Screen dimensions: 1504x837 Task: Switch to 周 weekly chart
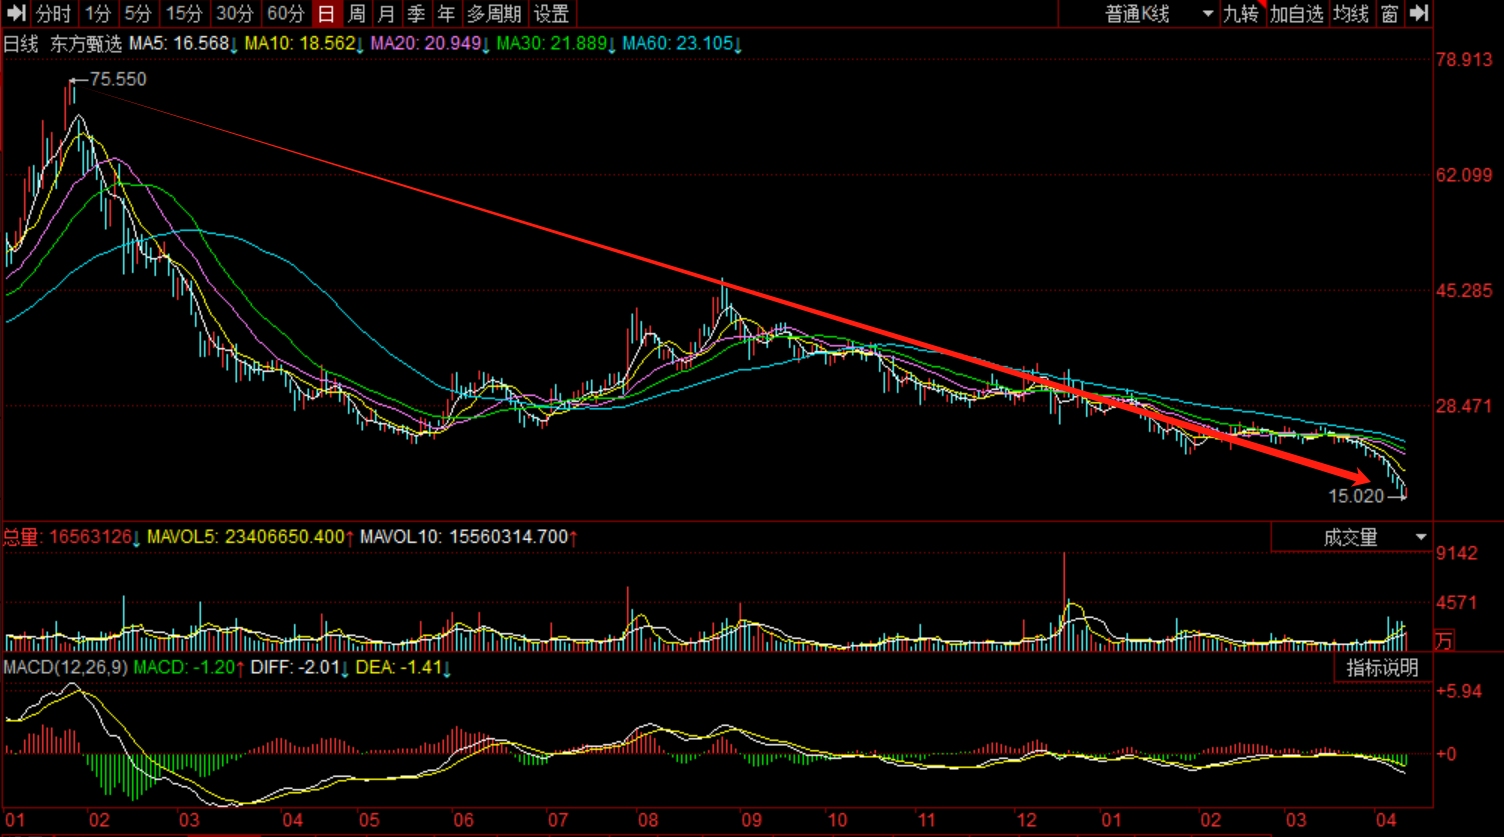click(x=356, y=14)
